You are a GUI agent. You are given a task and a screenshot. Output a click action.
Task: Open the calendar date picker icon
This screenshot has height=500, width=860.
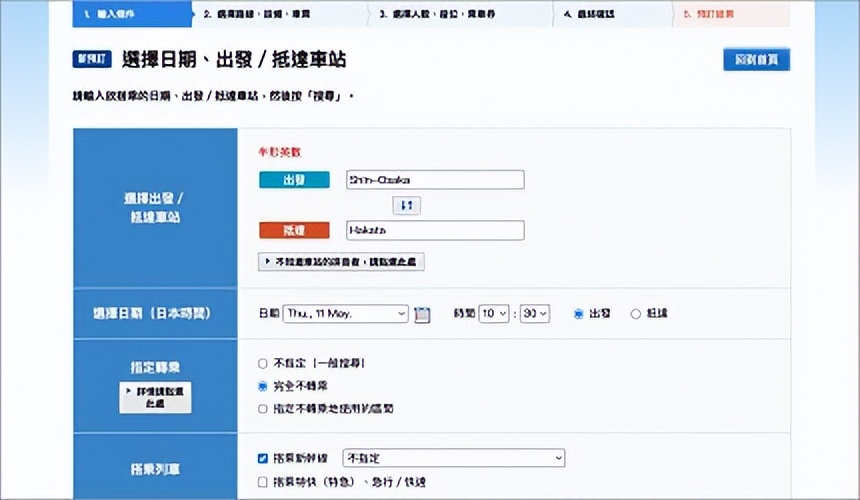[422, 314]
